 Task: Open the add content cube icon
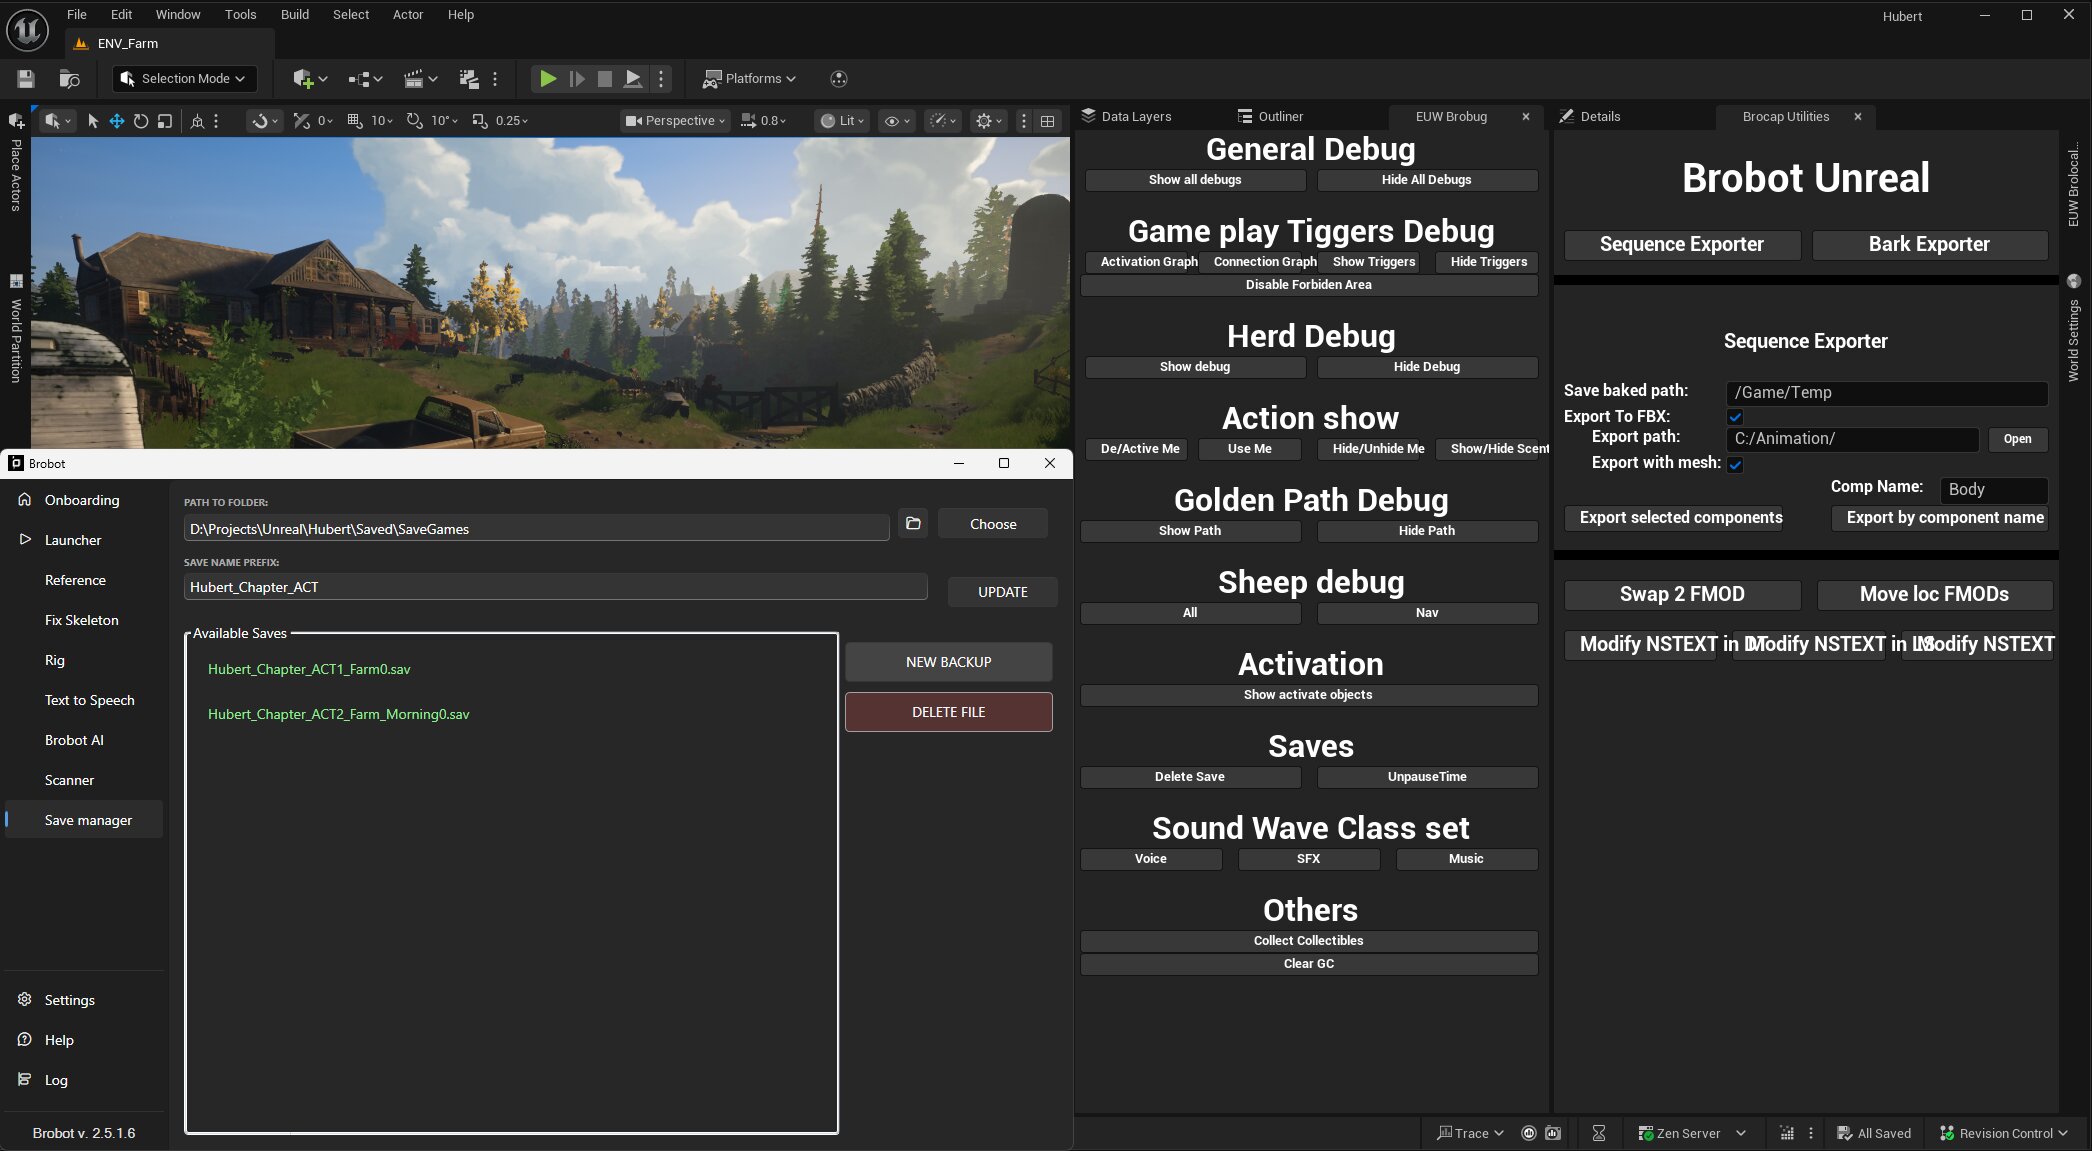pos(309,79)
